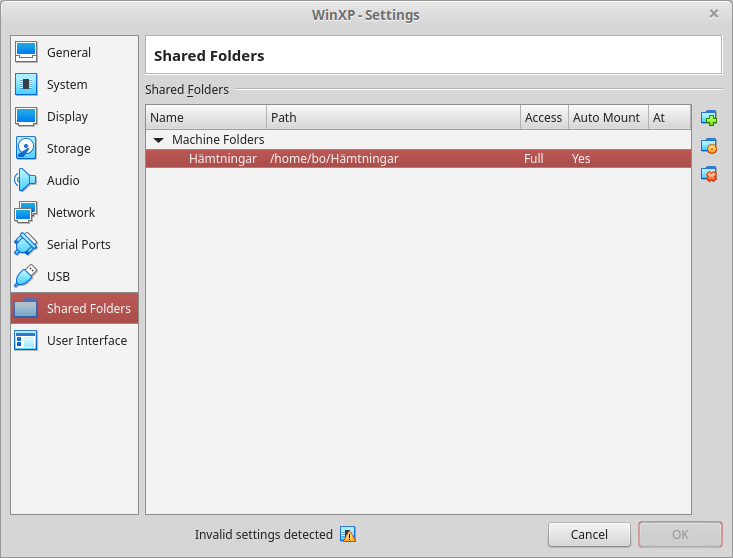The image size is (733, 558).
Task: Click the At column header
Action: click(669, 117)
